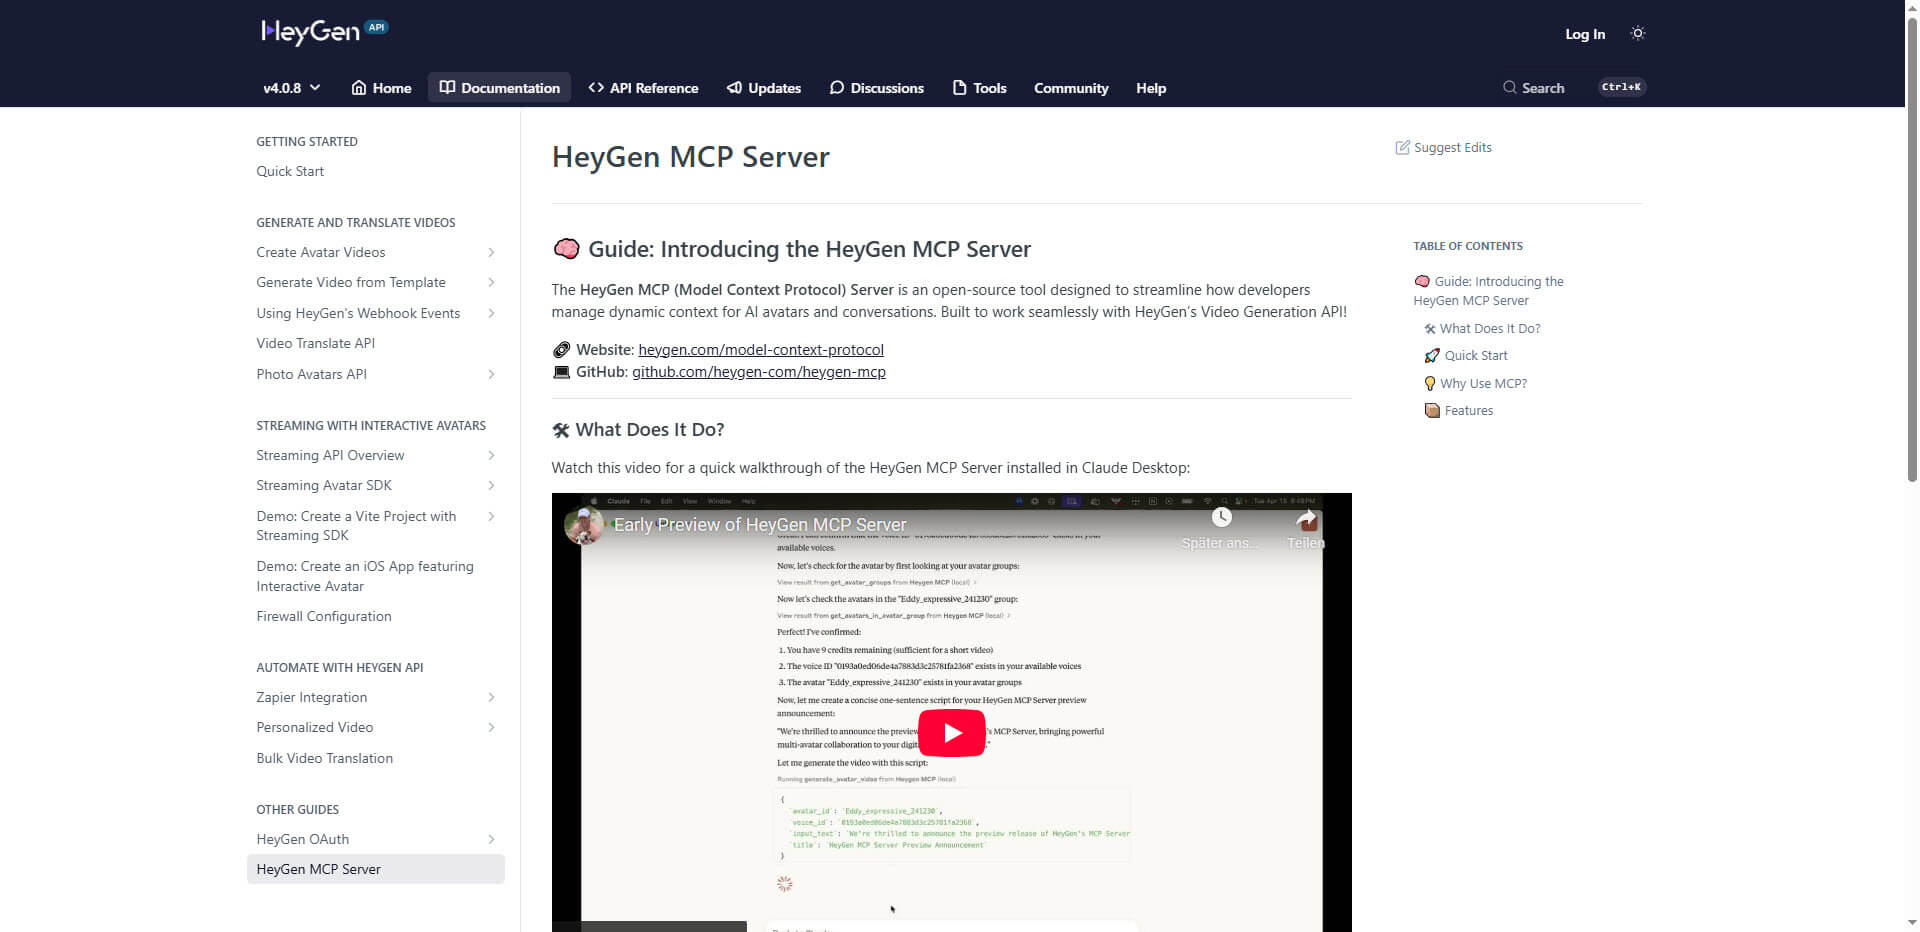Screen dimensions: 1920x932
Task: Play the Early Preview YouTube video
Action: (x=951, y=733)
